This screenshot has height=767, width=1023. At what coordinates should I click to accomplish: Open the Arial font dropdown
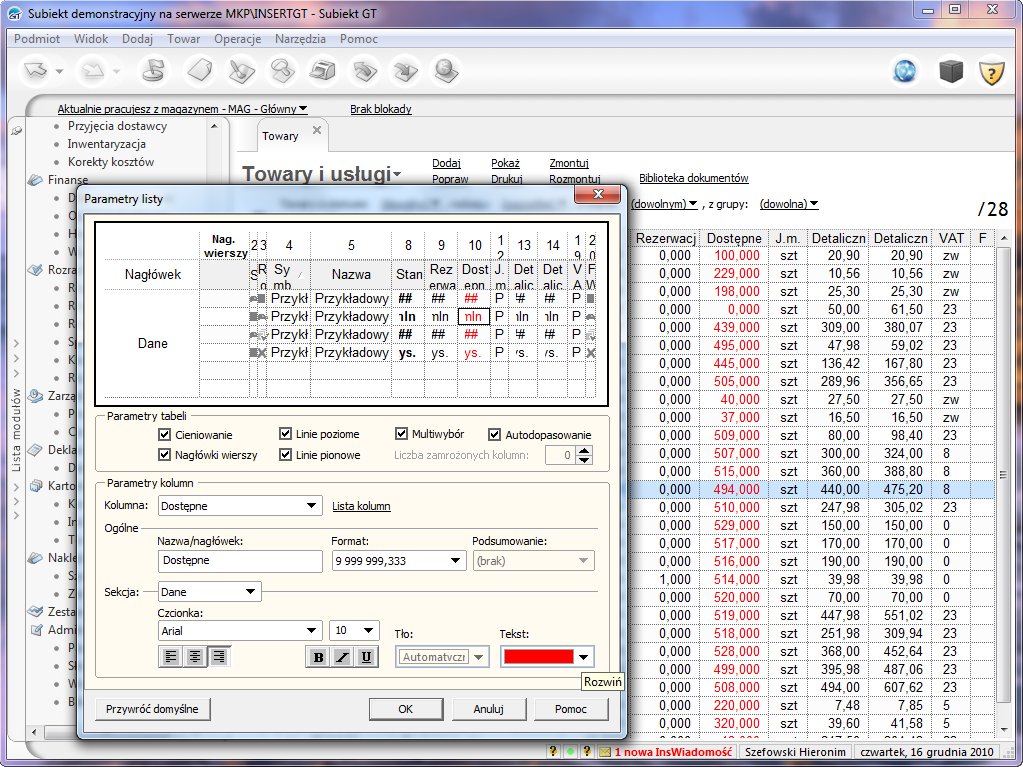239,630
